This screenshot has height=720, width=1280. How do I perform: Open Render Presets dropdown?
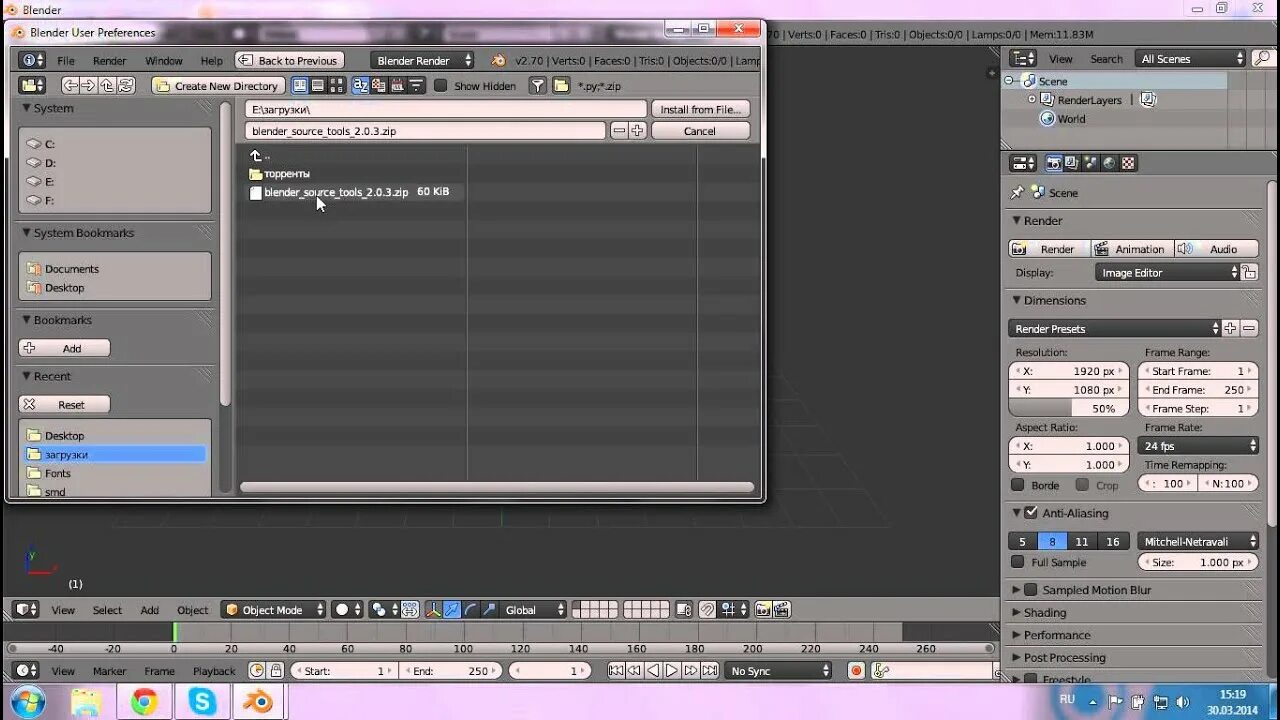pyautogui.click(x=1115, y=328)
